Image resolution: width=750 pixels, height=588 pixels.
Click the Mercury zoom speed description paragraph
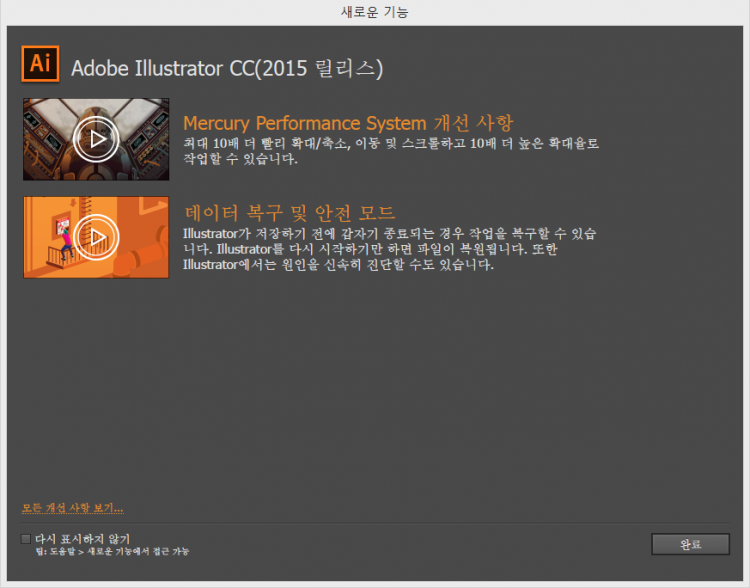390,151
